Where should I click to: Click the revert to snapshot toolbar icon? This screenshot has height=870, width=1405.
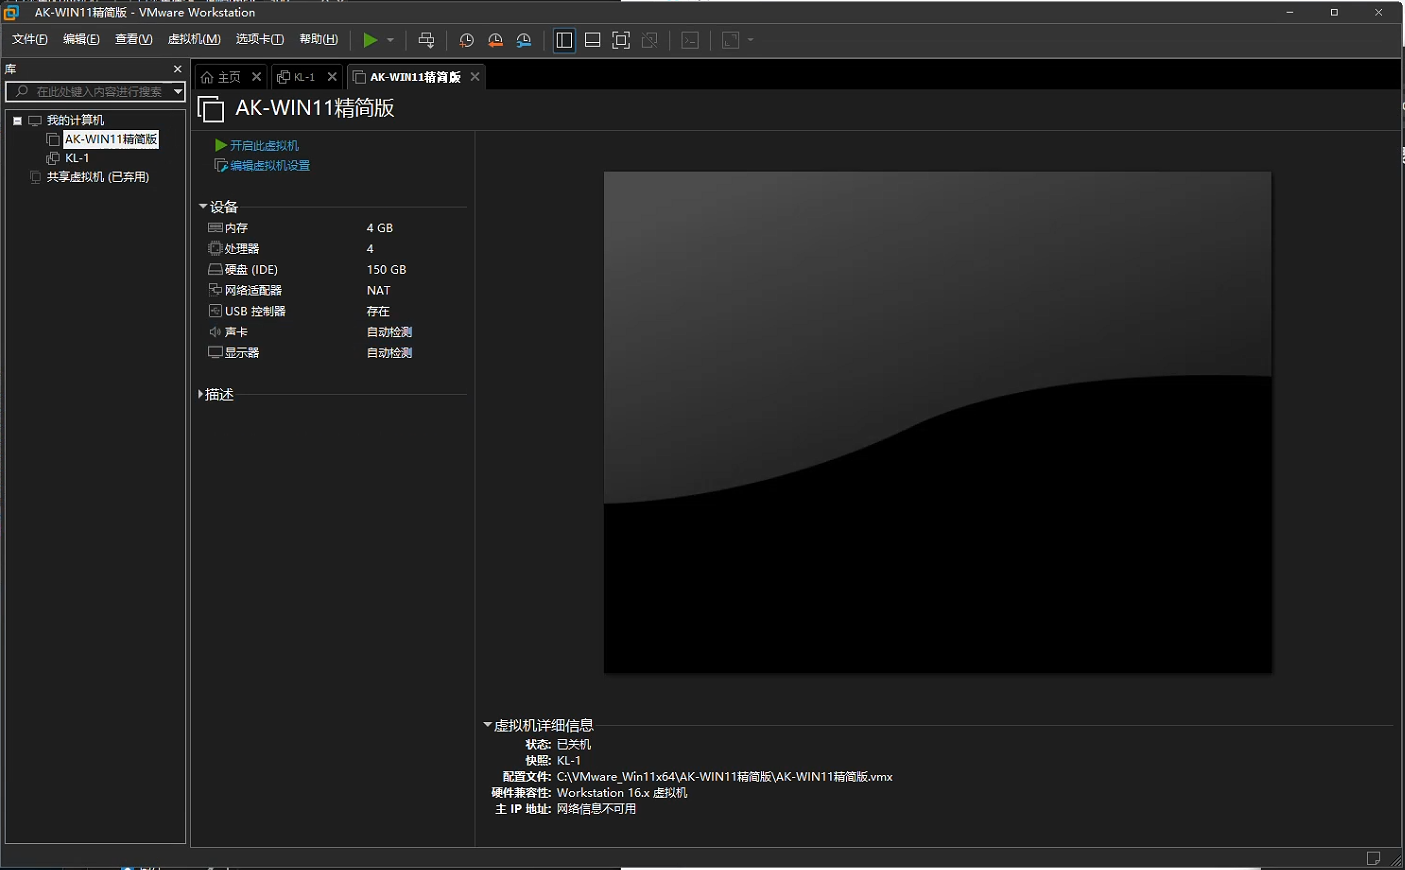495,40
